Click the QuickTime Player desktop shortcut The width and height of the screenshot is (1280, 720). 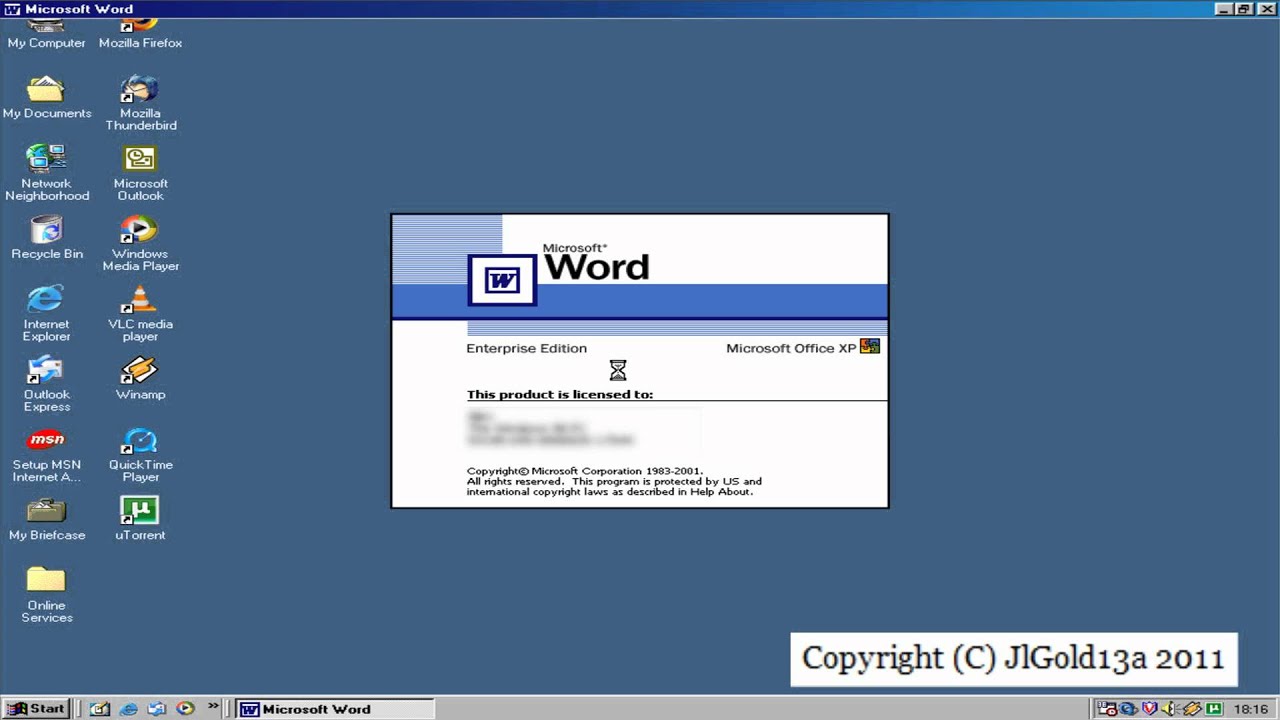[140, 454]
